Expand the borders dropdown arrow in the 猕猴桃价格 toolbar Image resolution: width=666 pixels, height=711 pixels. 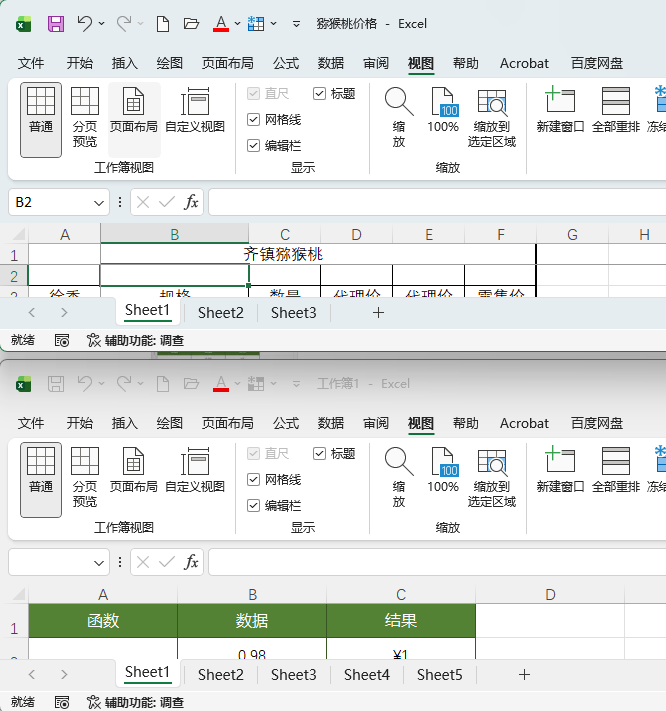274,24
